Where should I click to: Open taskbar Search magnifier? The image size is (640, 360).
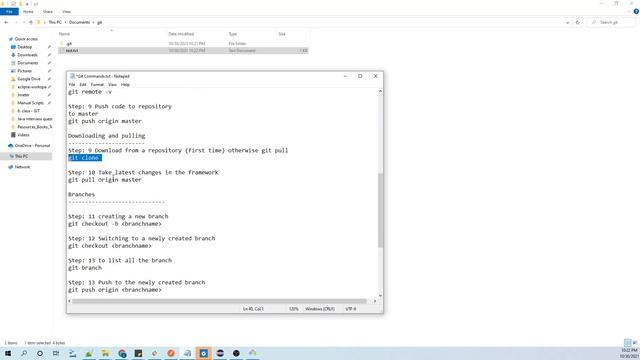click(24, 353)
